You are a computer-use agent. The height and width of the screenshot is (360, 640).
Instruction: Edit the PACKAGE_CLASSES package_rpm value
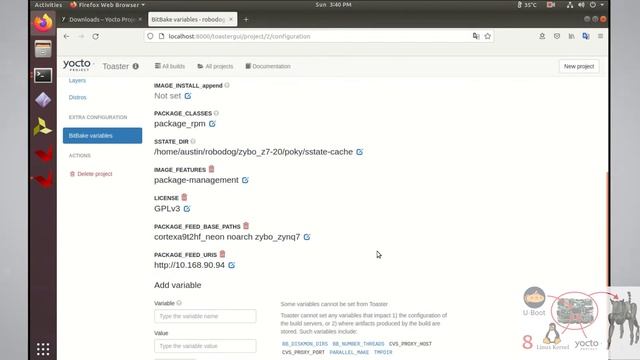tap(212, 124)
